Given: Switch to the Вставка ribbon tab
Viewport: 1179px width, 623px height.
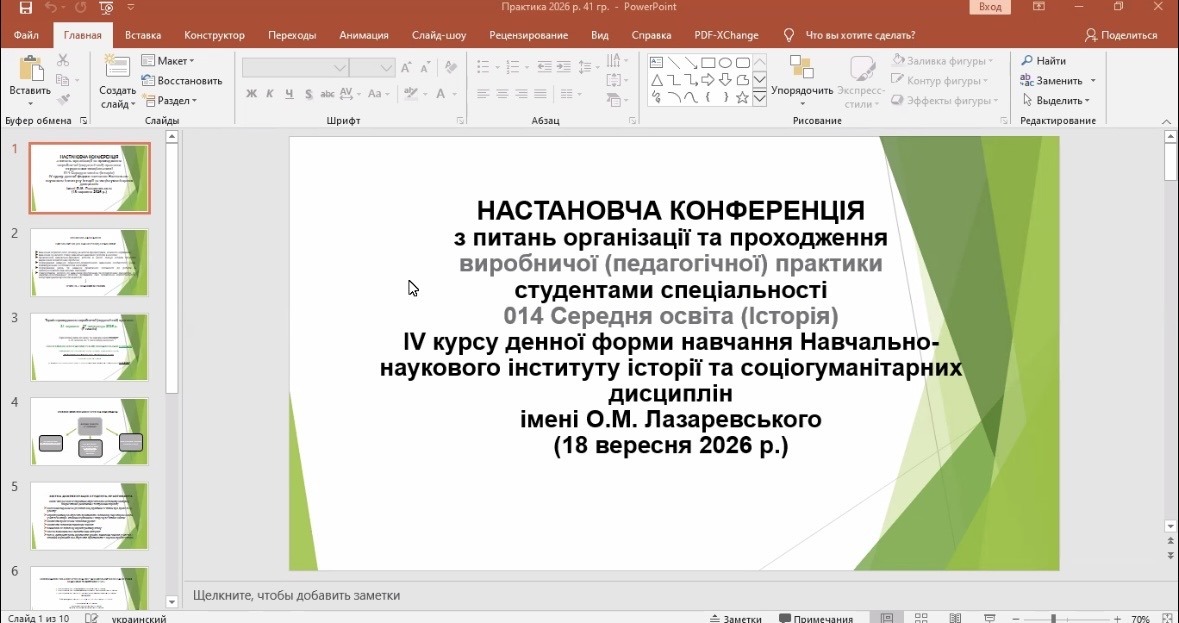Looking at the screenshot, I should click(x=143, y=35).
